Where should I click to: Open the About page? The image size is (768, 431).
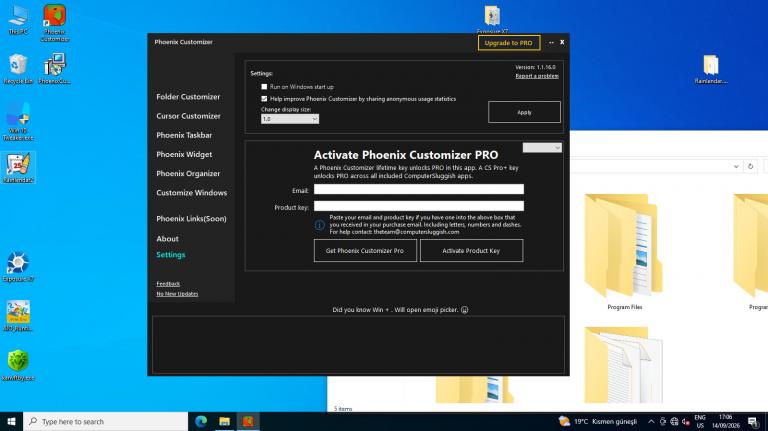coord(168,239)
